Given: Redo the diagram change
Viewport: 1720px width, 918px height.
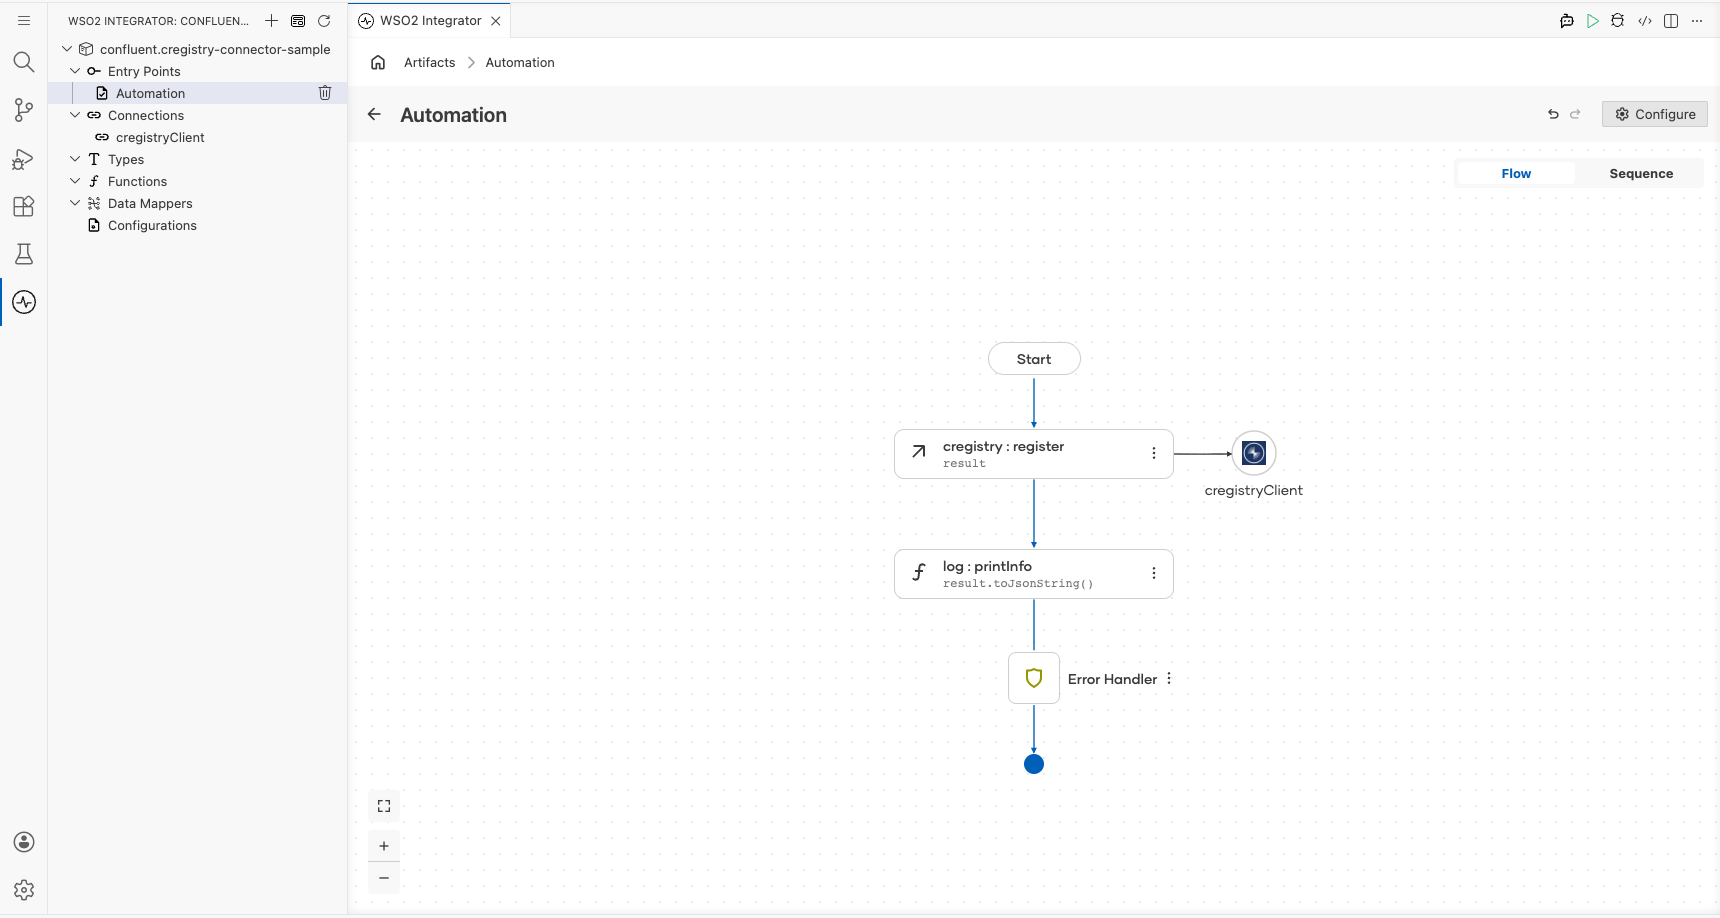Looking at the screenshot, I should coord(1575,114).
